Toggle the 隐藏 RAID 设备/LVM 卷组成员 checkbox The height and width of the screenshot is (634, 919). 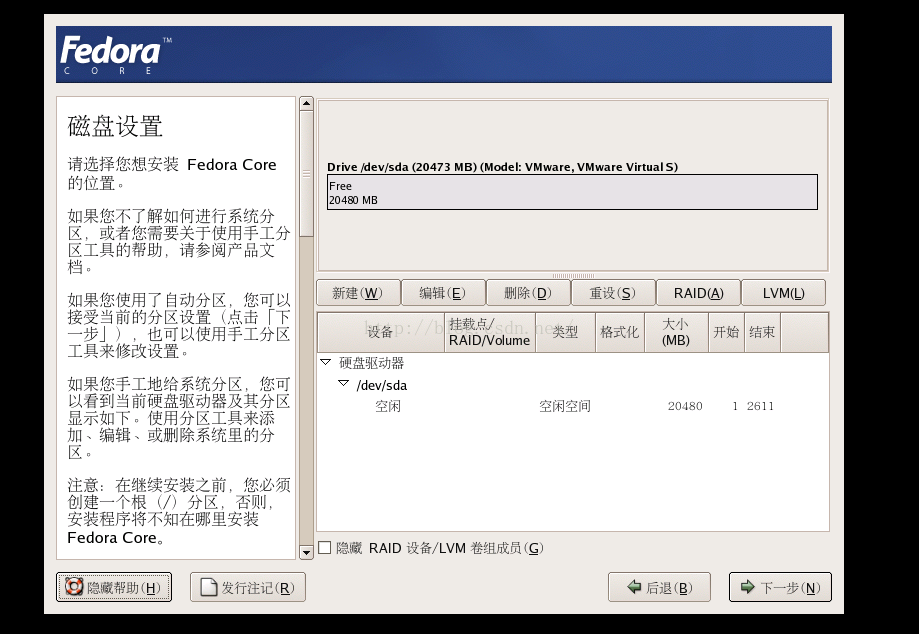click(x=324, y=548)
